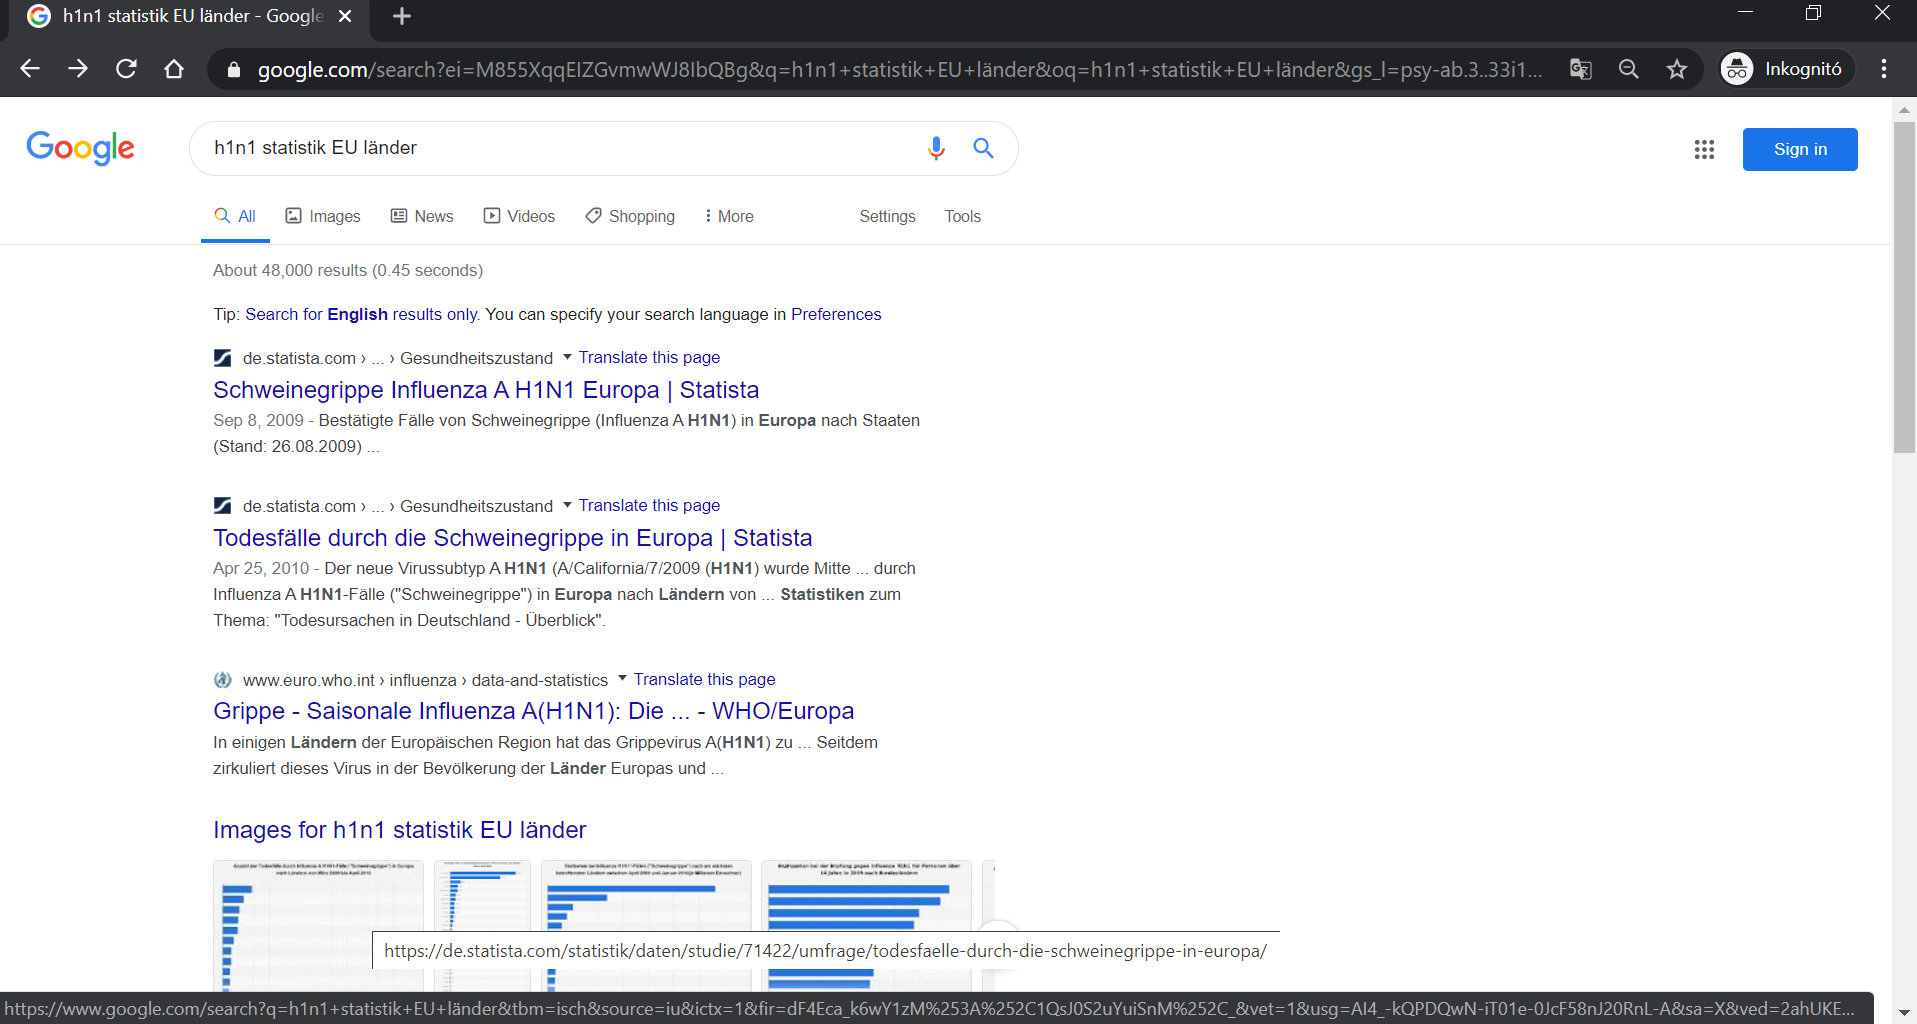This screenshot has width=1917, height=1024.
Task: Click the first image result thumbnail
Action: pyautogui.click(x=318, y=925)
